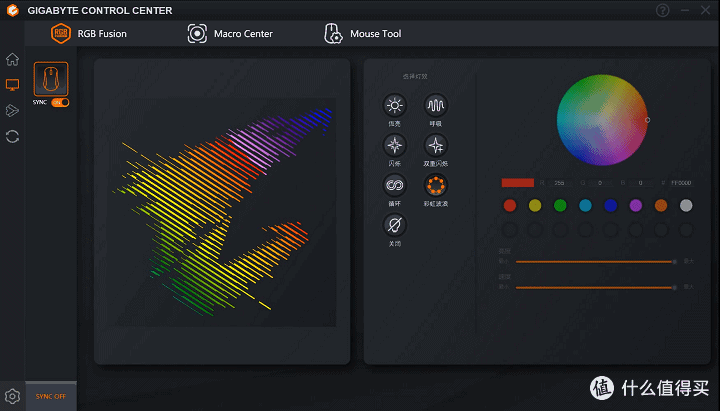Click the Home icon in the sidebar

12,59
